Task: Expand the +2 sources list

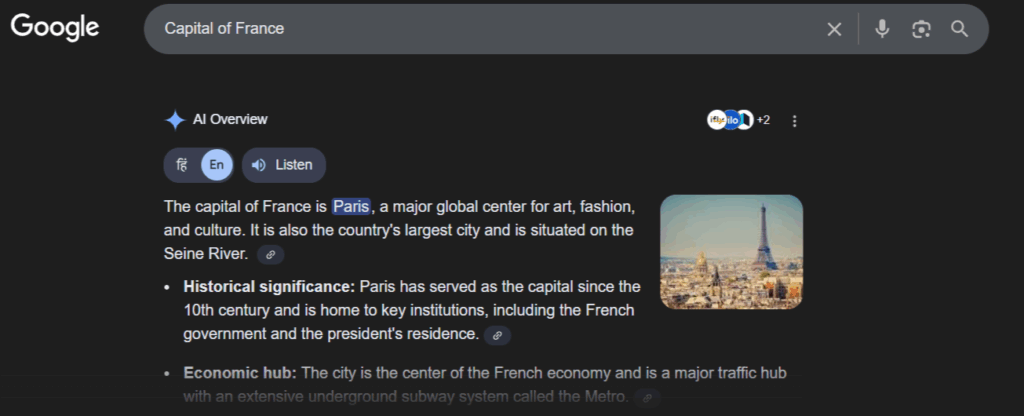Action: click(763, 120)
